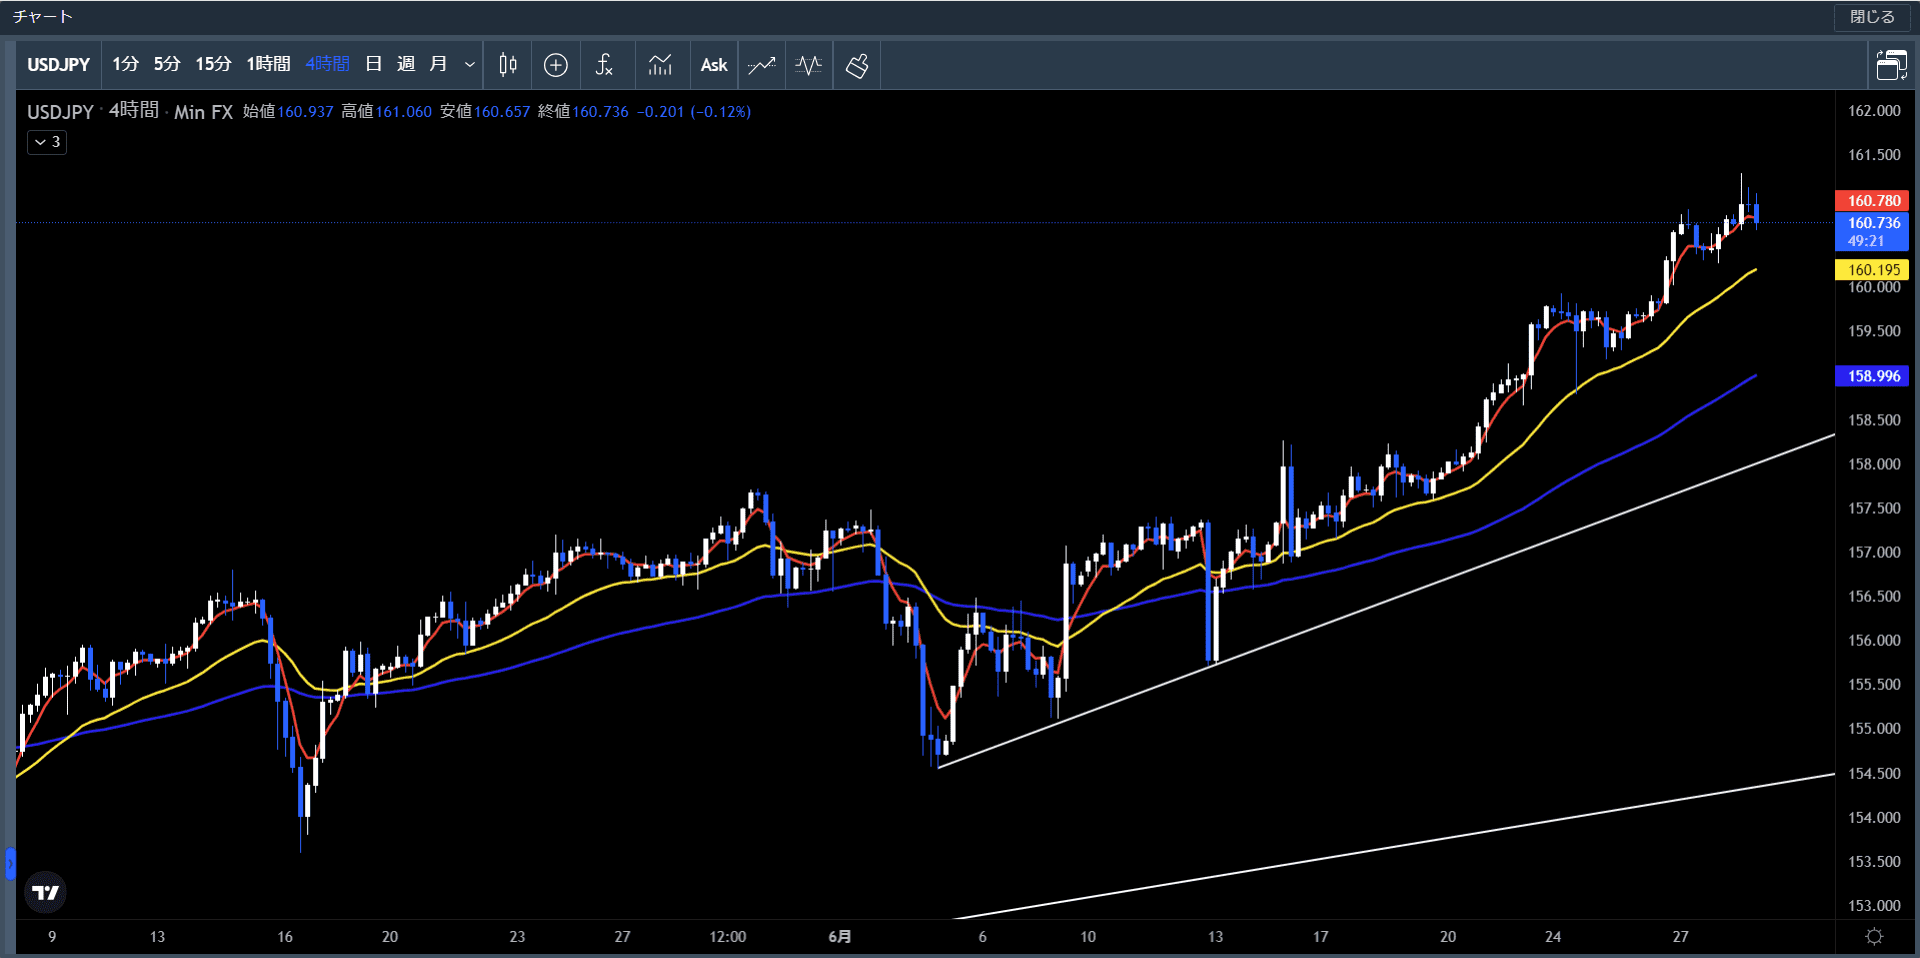Switch to weekly 週 timeframe
Screen dimensions: 1920x958
pos(406,64)
